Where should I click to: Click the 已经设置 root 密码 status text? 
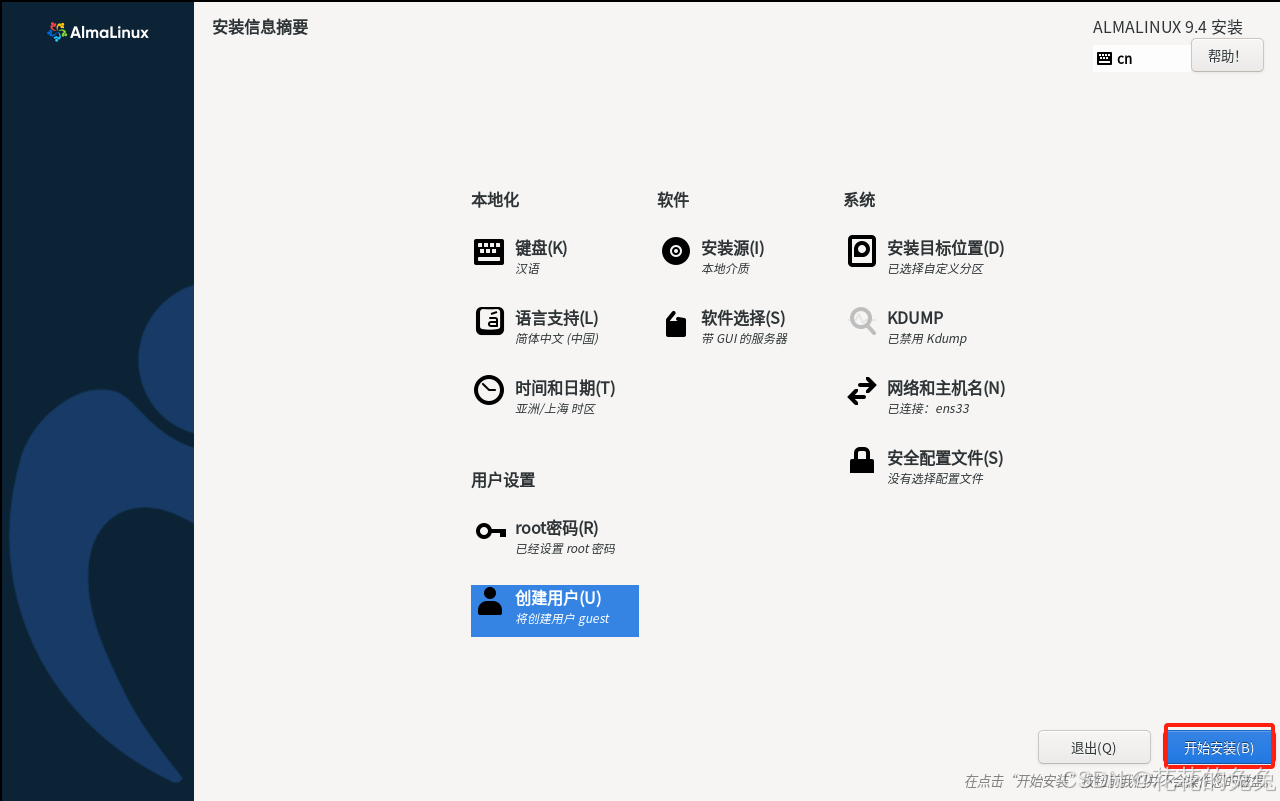pos(565,549)
